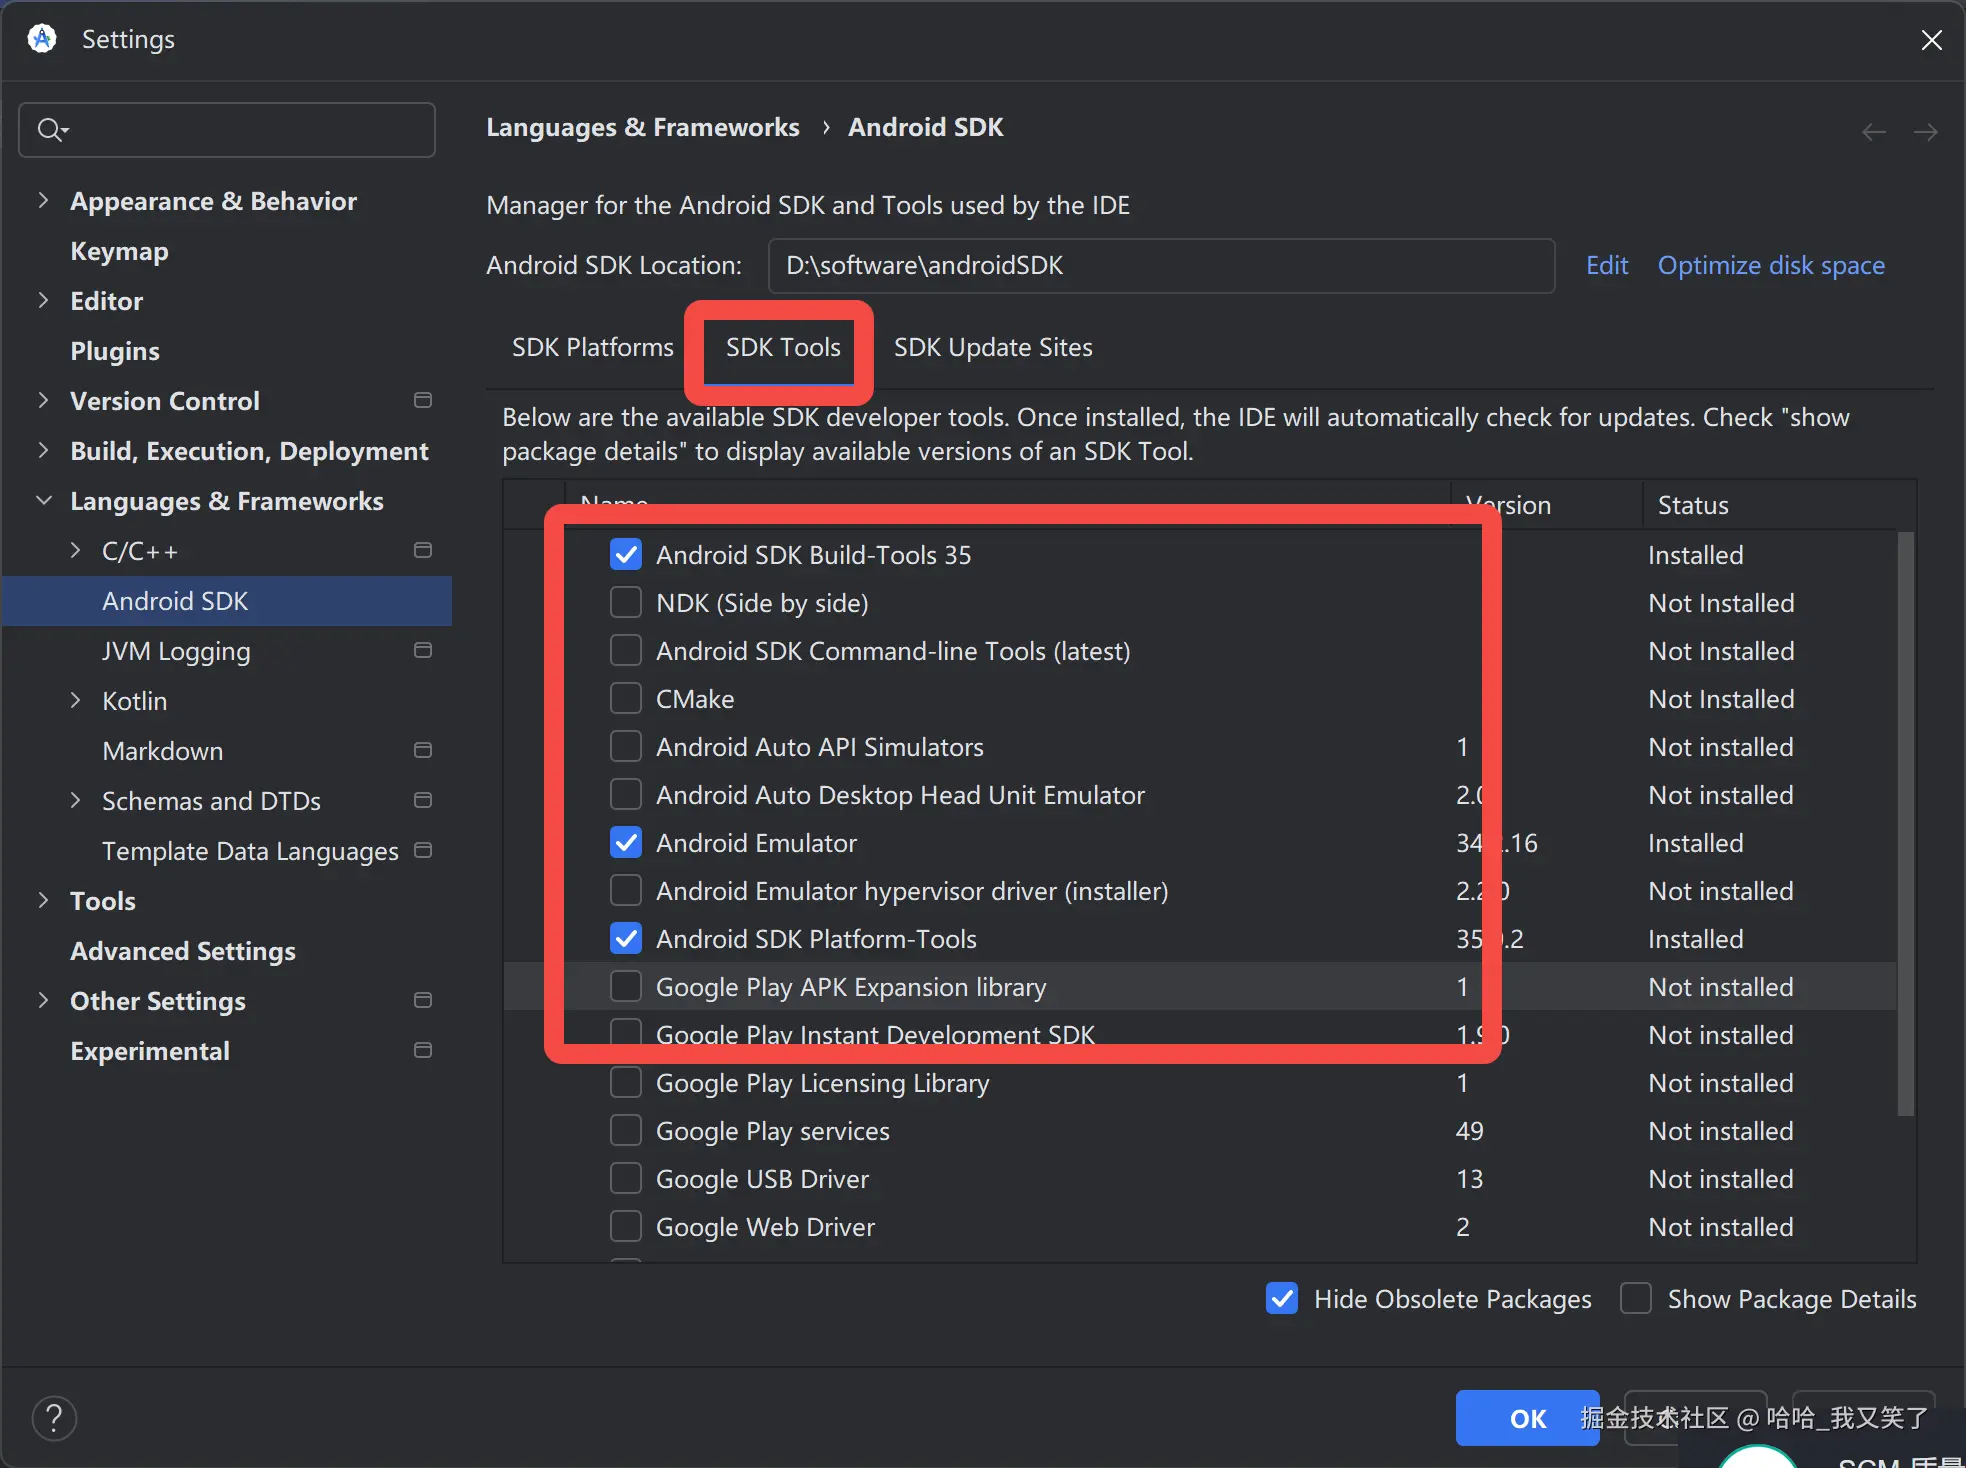Expand Appearance & Behavior settings

[43, 200]
